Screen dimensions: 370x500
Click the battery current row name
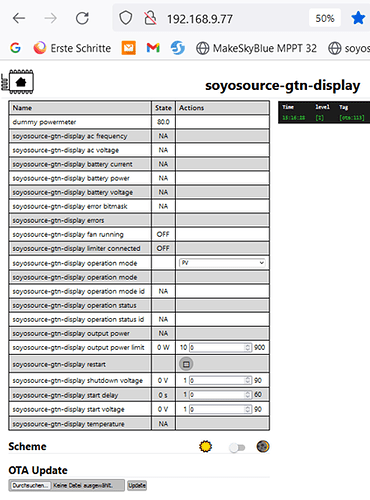tap(72, 164)
